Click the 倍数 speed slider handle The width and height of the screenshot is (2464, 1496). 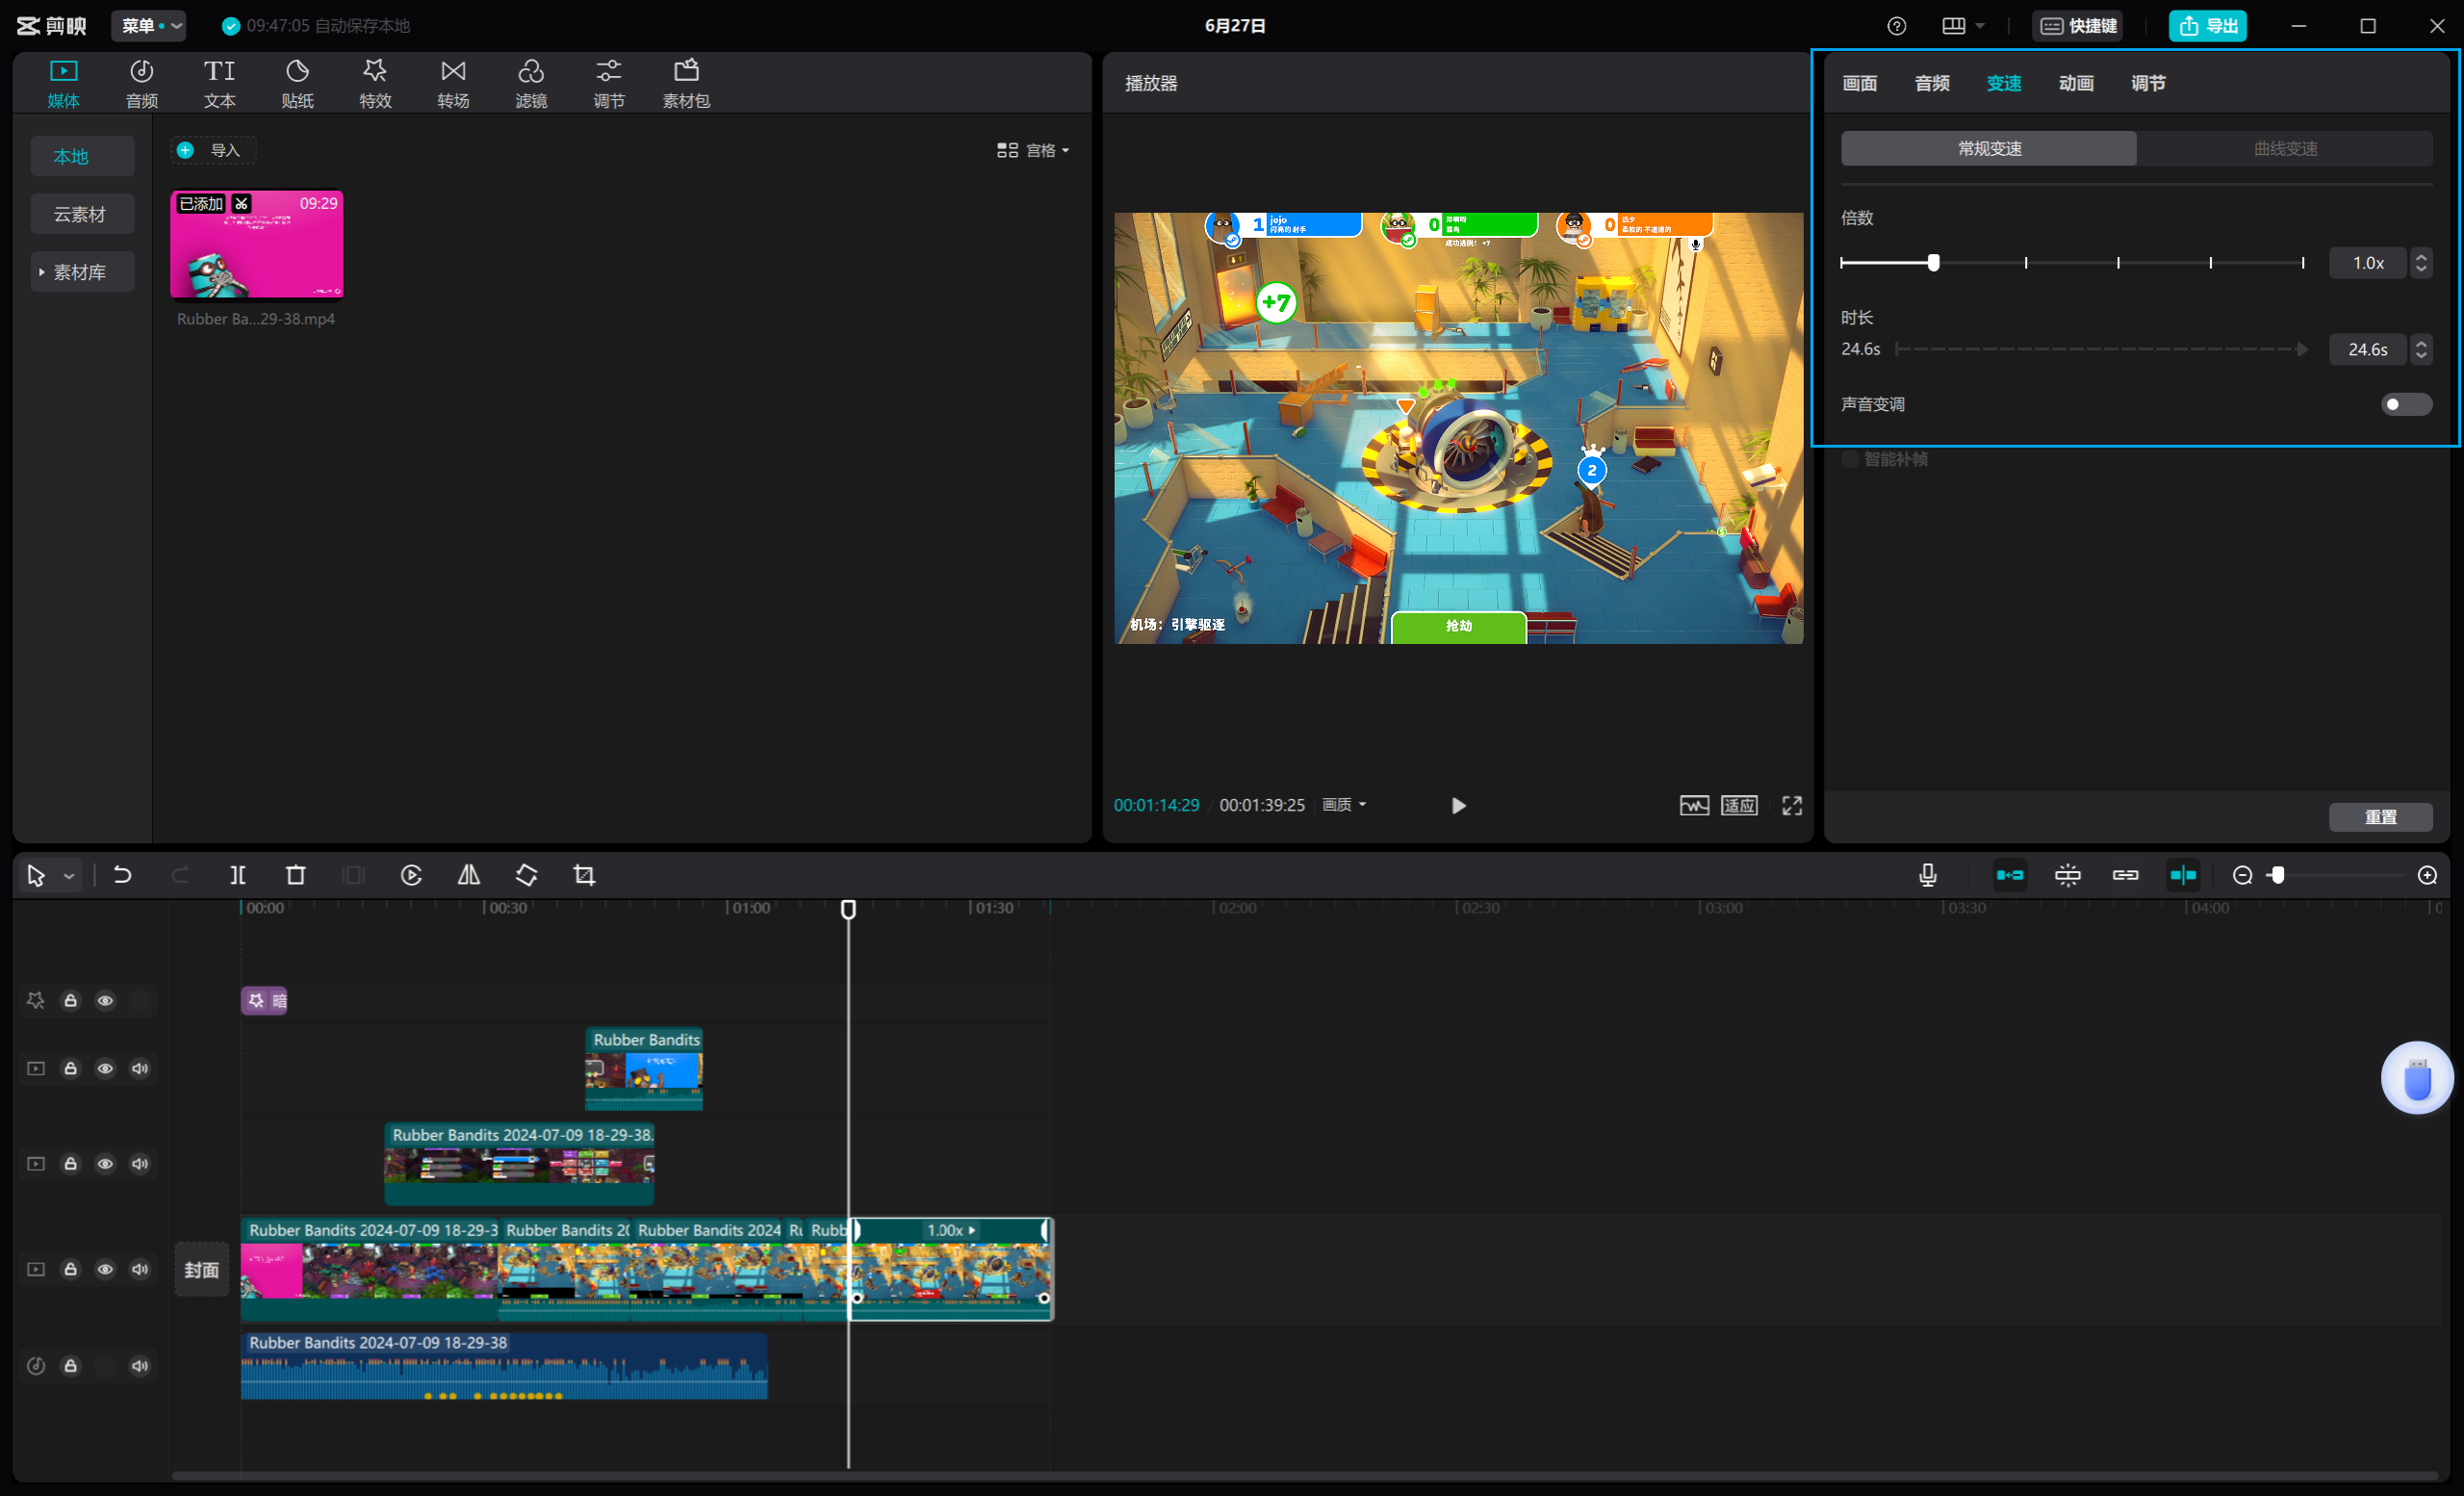(x=1933, y=263)
